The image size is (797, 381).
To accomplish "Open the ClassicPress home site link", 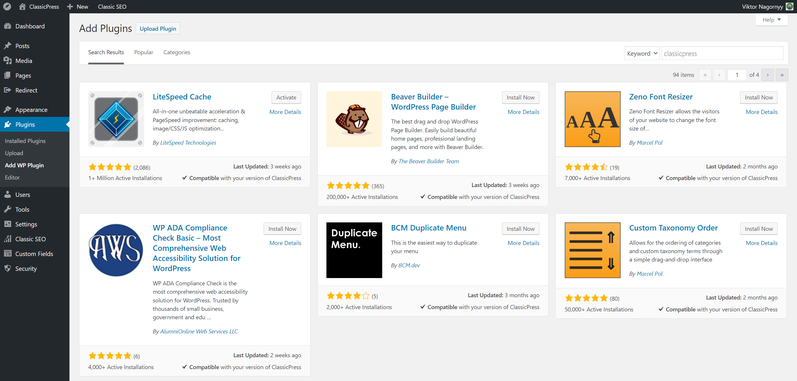I will [x=39, y=7].
